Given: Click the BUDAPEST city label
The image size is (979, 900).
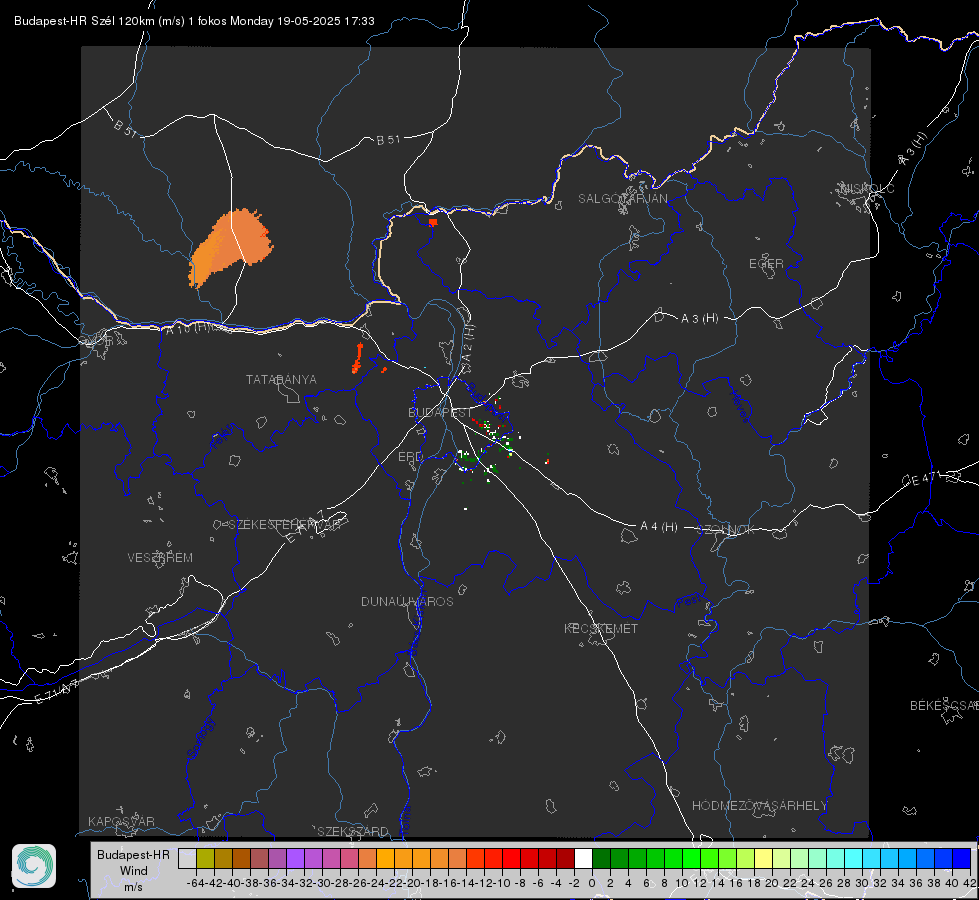Looking at the screenshot, I should point(440,412).
